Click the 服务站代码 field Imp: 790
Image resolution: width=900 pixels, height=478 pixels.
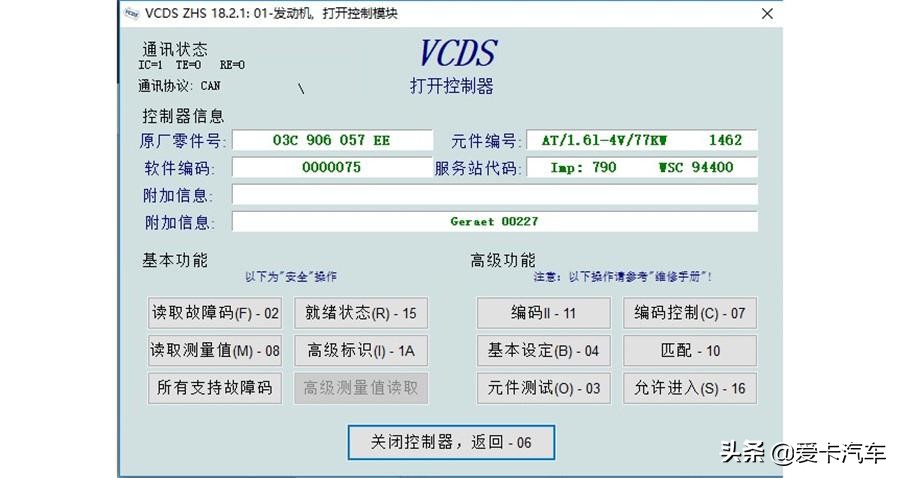[x=642, y=168]
